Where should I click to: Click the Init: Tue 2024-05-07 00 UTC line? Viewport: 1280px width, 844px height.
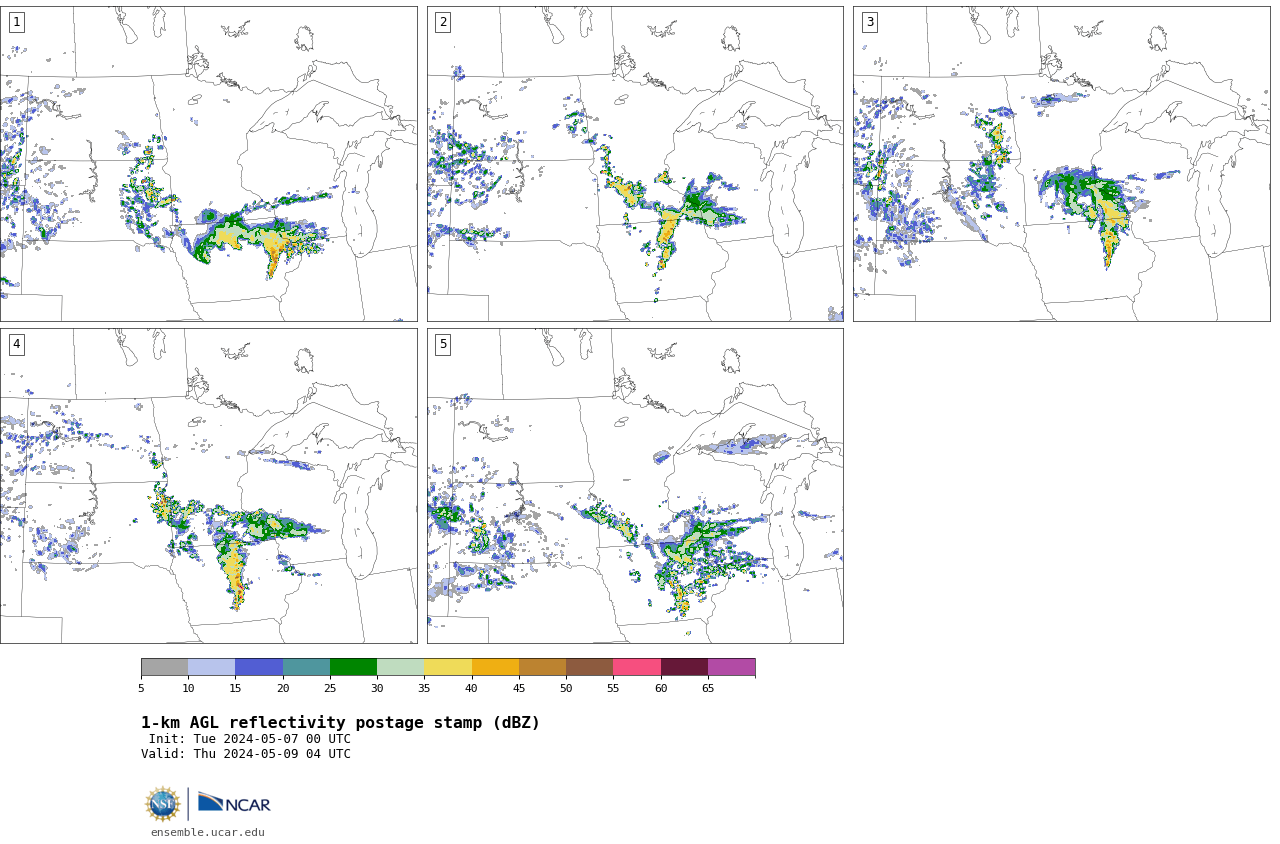pos(250,739)
